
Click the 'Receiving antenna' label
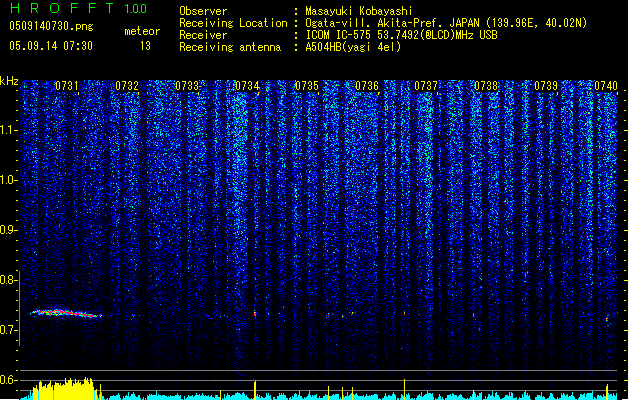(x=230, y=47)
